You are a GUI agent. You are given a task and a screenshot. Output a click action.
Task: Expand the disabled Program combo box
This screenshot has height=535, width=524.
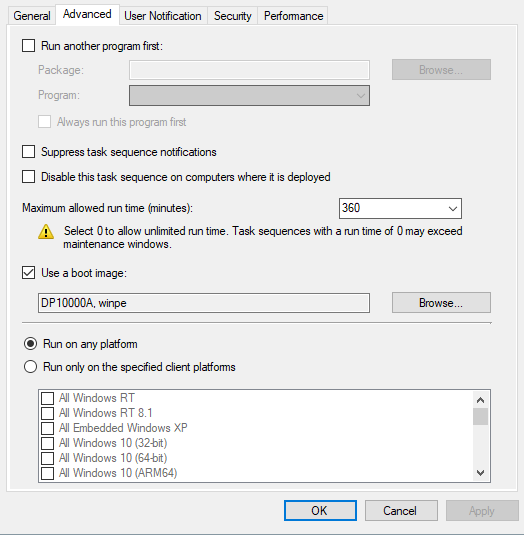coord(249,96)
